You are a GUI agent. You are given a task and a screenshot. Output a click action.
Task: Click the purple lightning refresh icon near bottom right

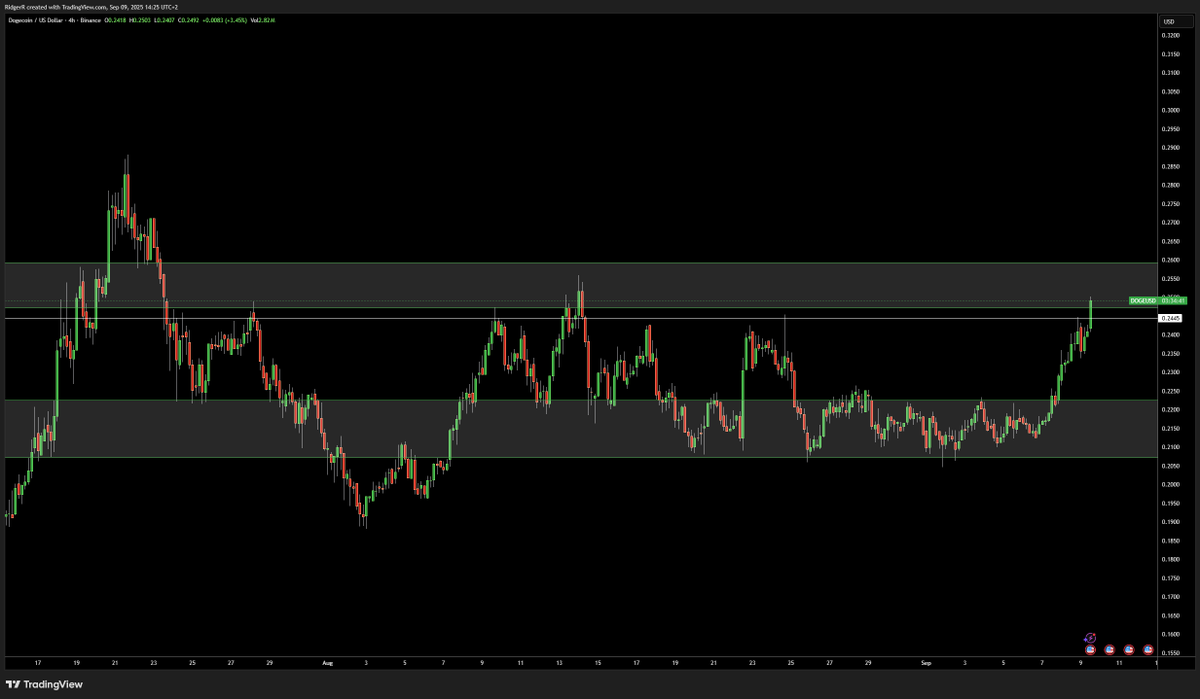(x=1090, y=638)
